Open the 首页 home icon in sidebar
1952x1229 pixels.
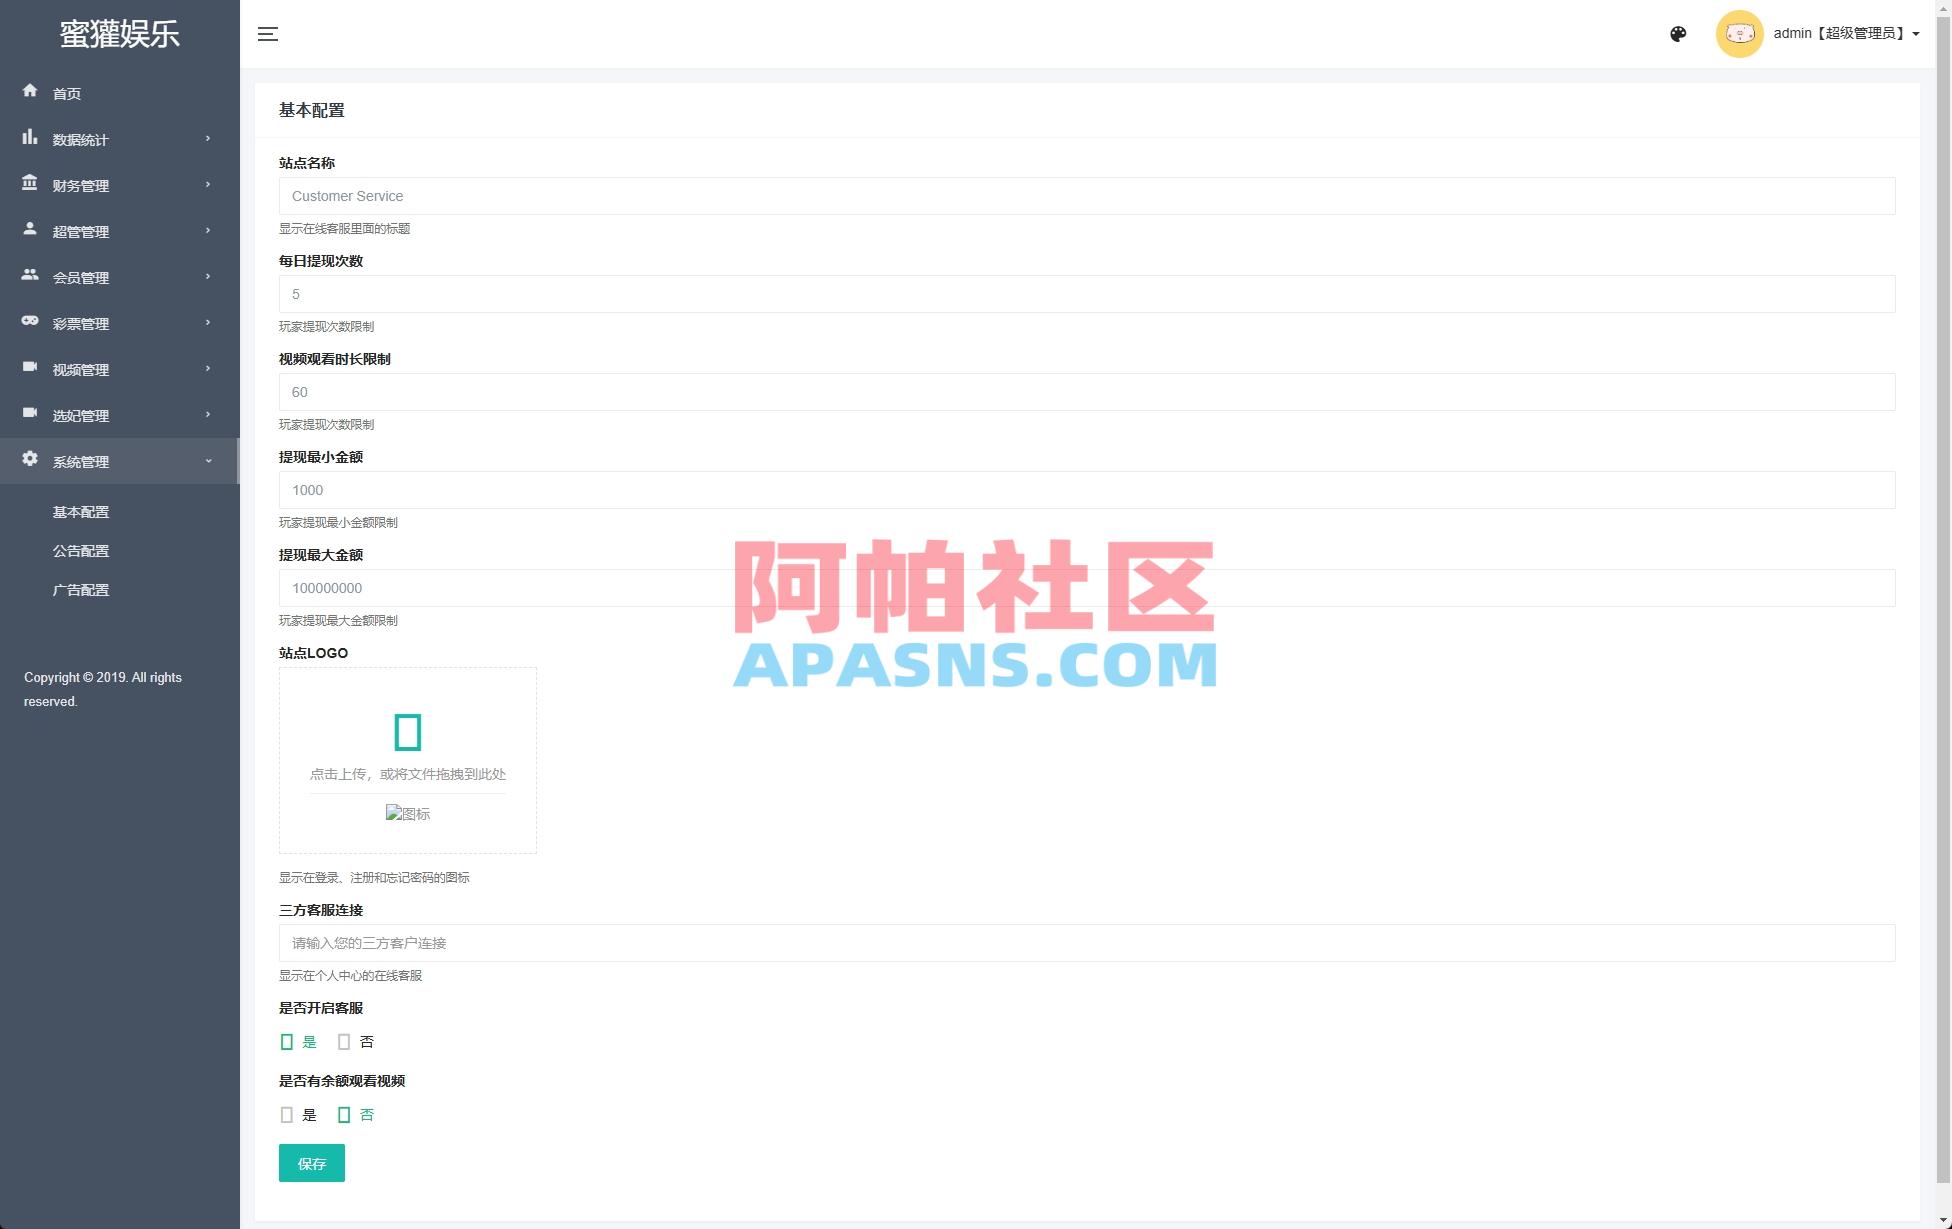(30, 92)
